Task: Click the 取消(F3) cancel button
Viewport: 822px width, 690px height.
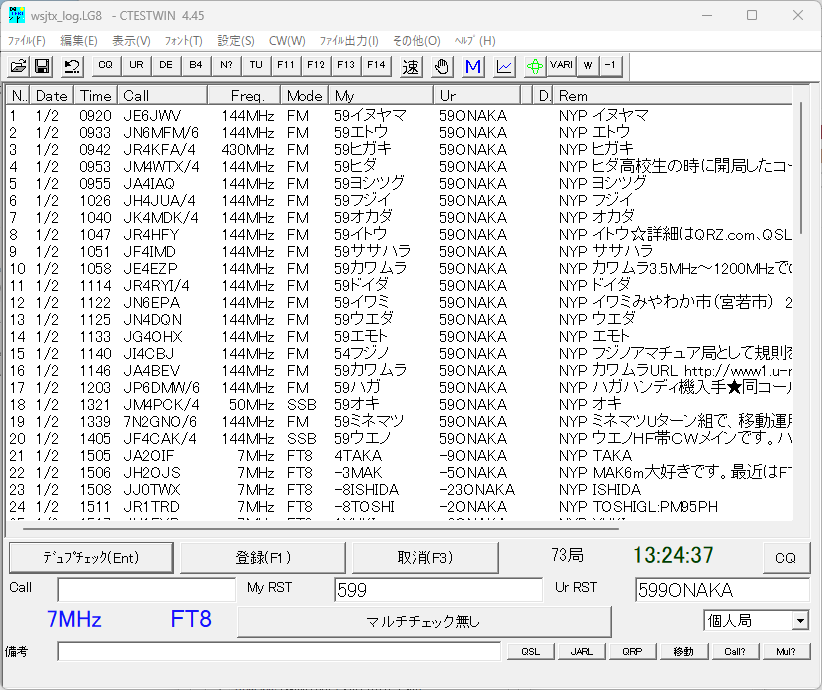Action: click(425, 557)
